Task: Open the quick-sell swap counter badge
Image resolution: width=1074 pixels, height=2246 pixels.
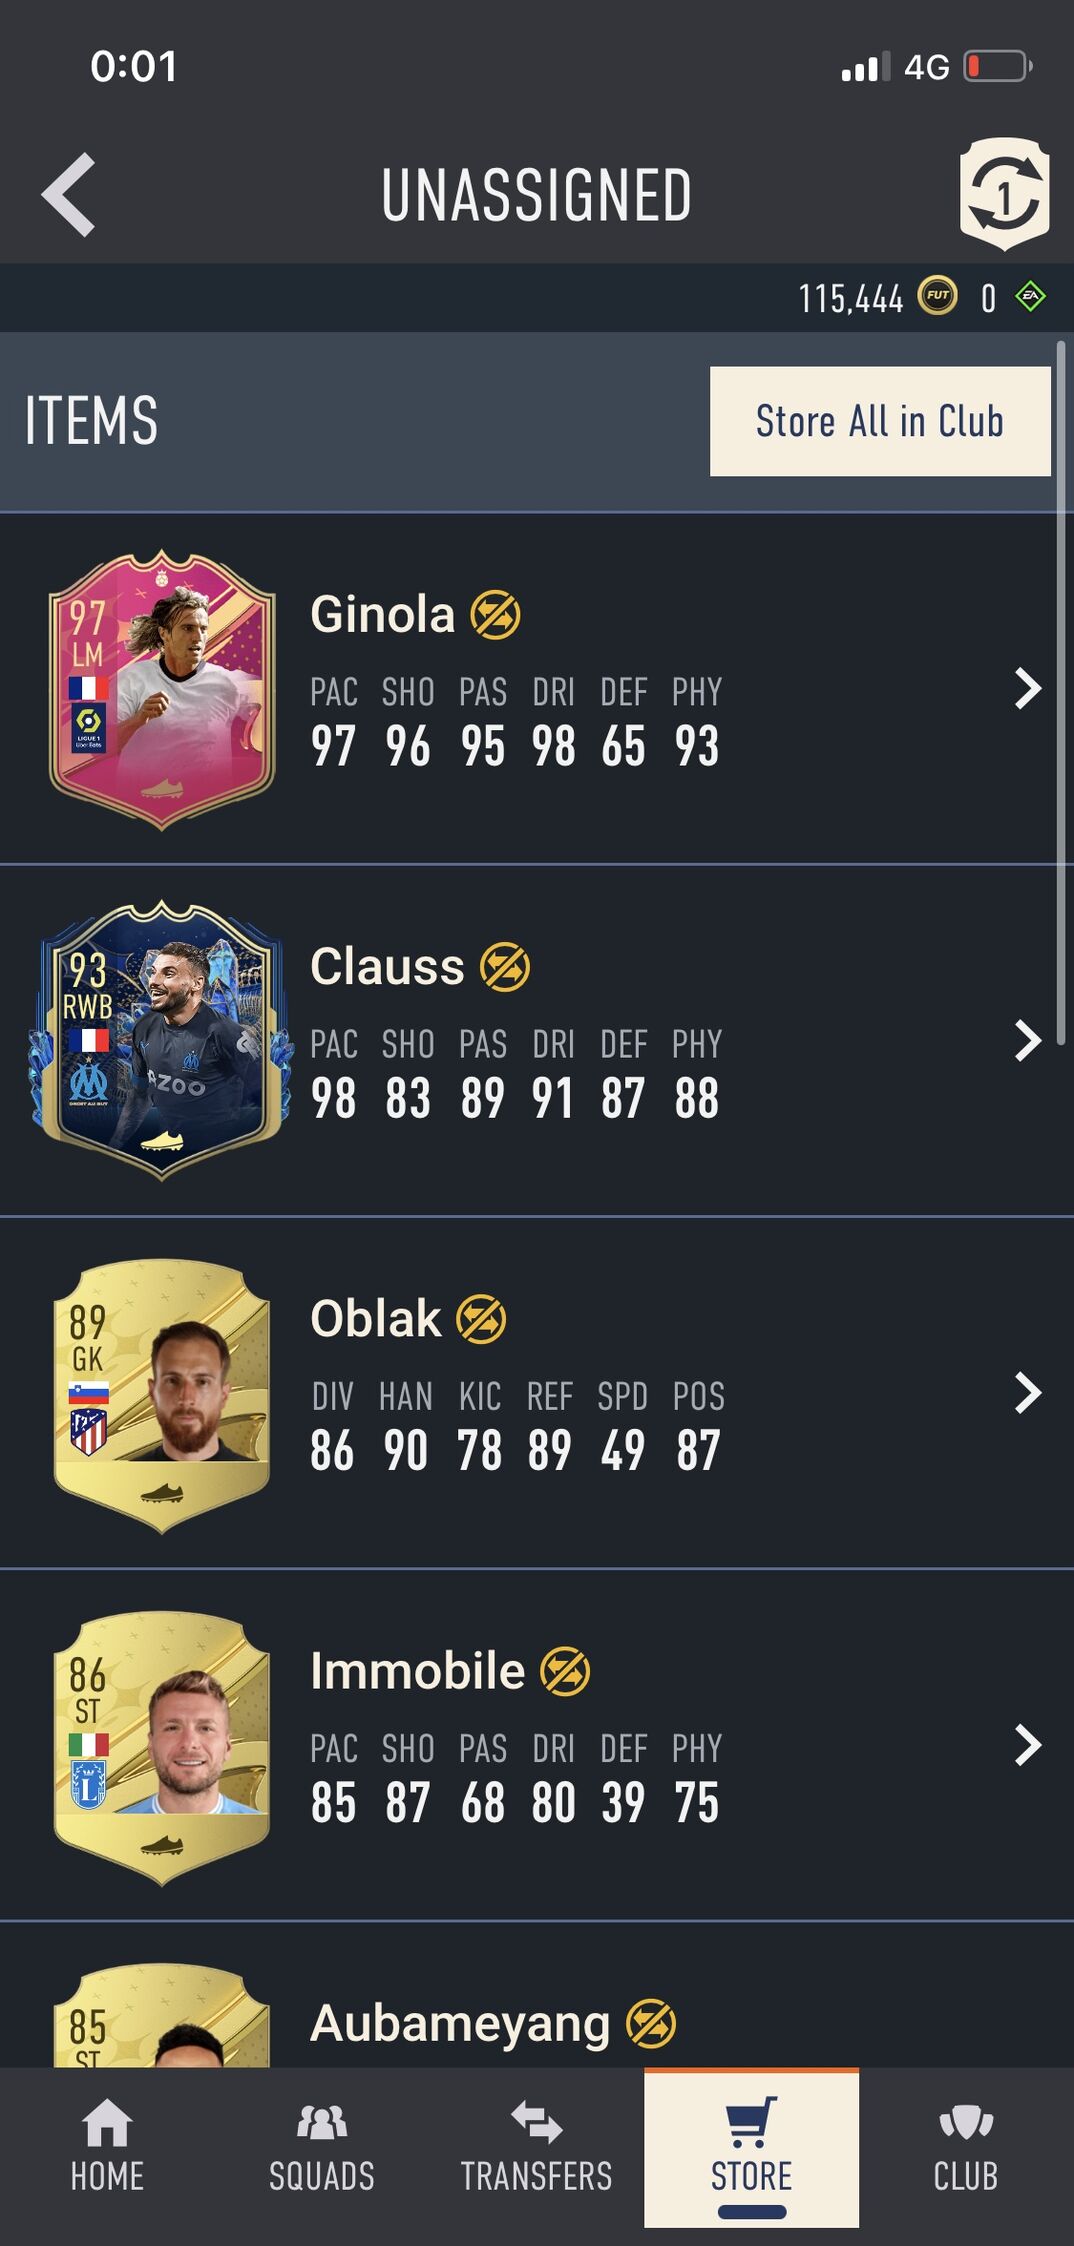Action: [1004, 194]
